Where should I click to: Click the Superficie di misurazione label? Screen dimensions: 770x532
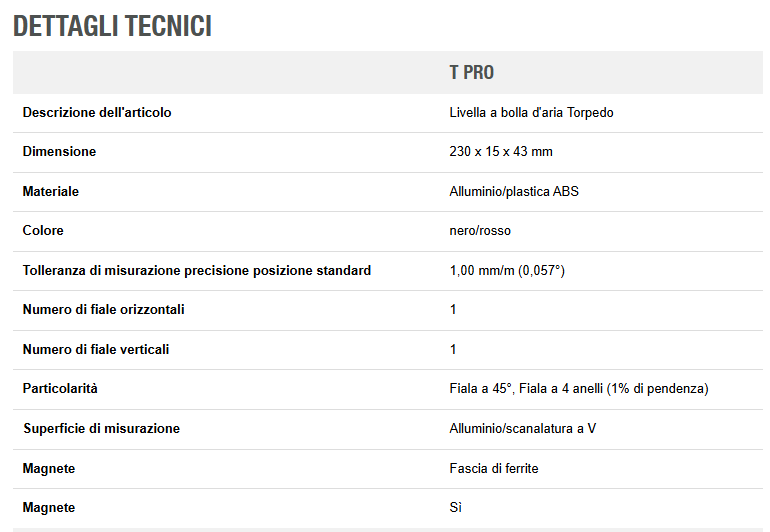tap(102, 428)
